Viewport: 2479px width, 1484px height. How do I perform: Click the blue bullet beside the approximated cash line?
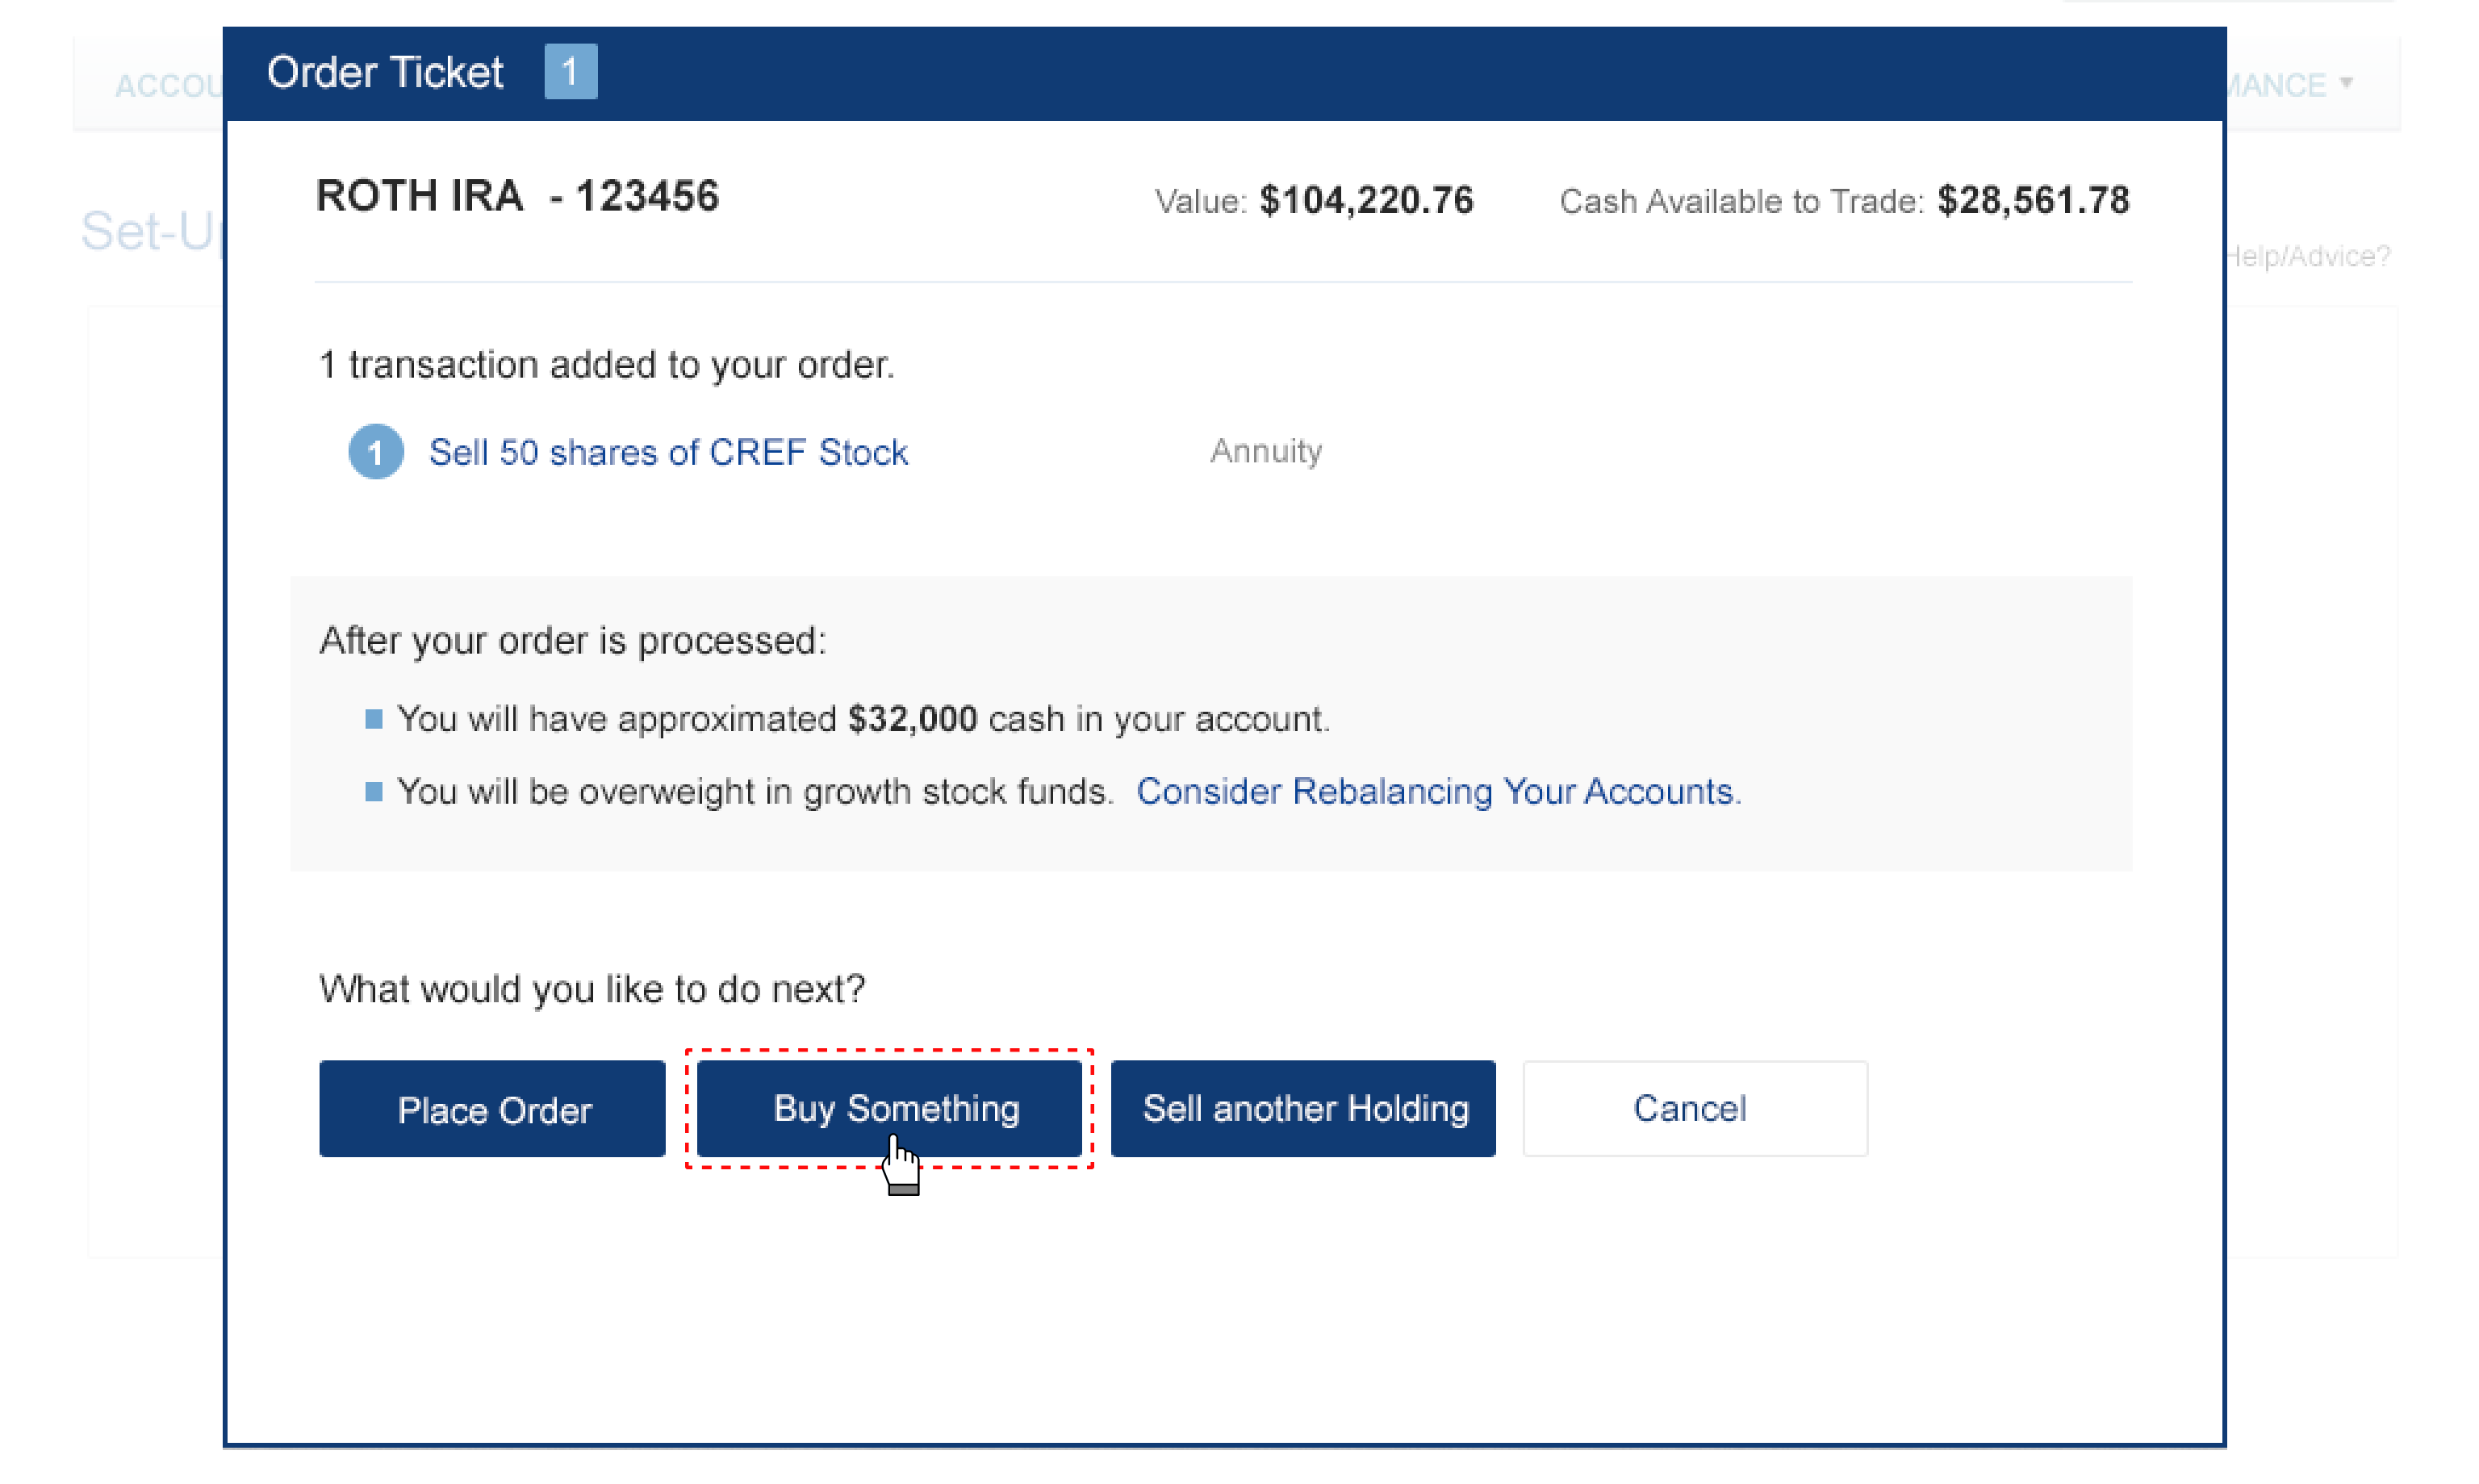[x=374, y=719]
